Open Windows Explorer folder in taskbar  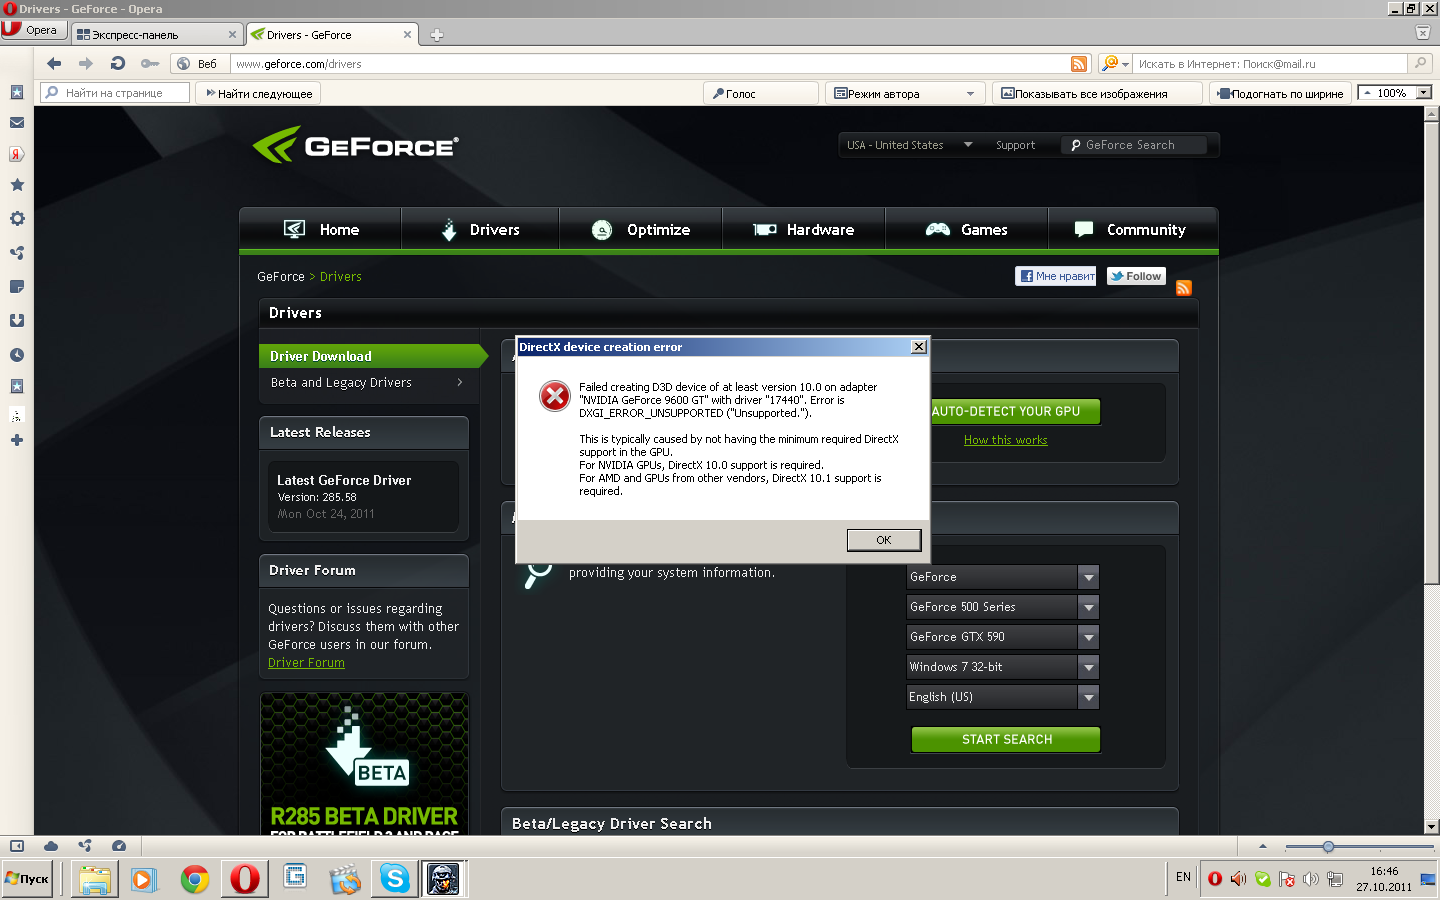pos(95,879)
